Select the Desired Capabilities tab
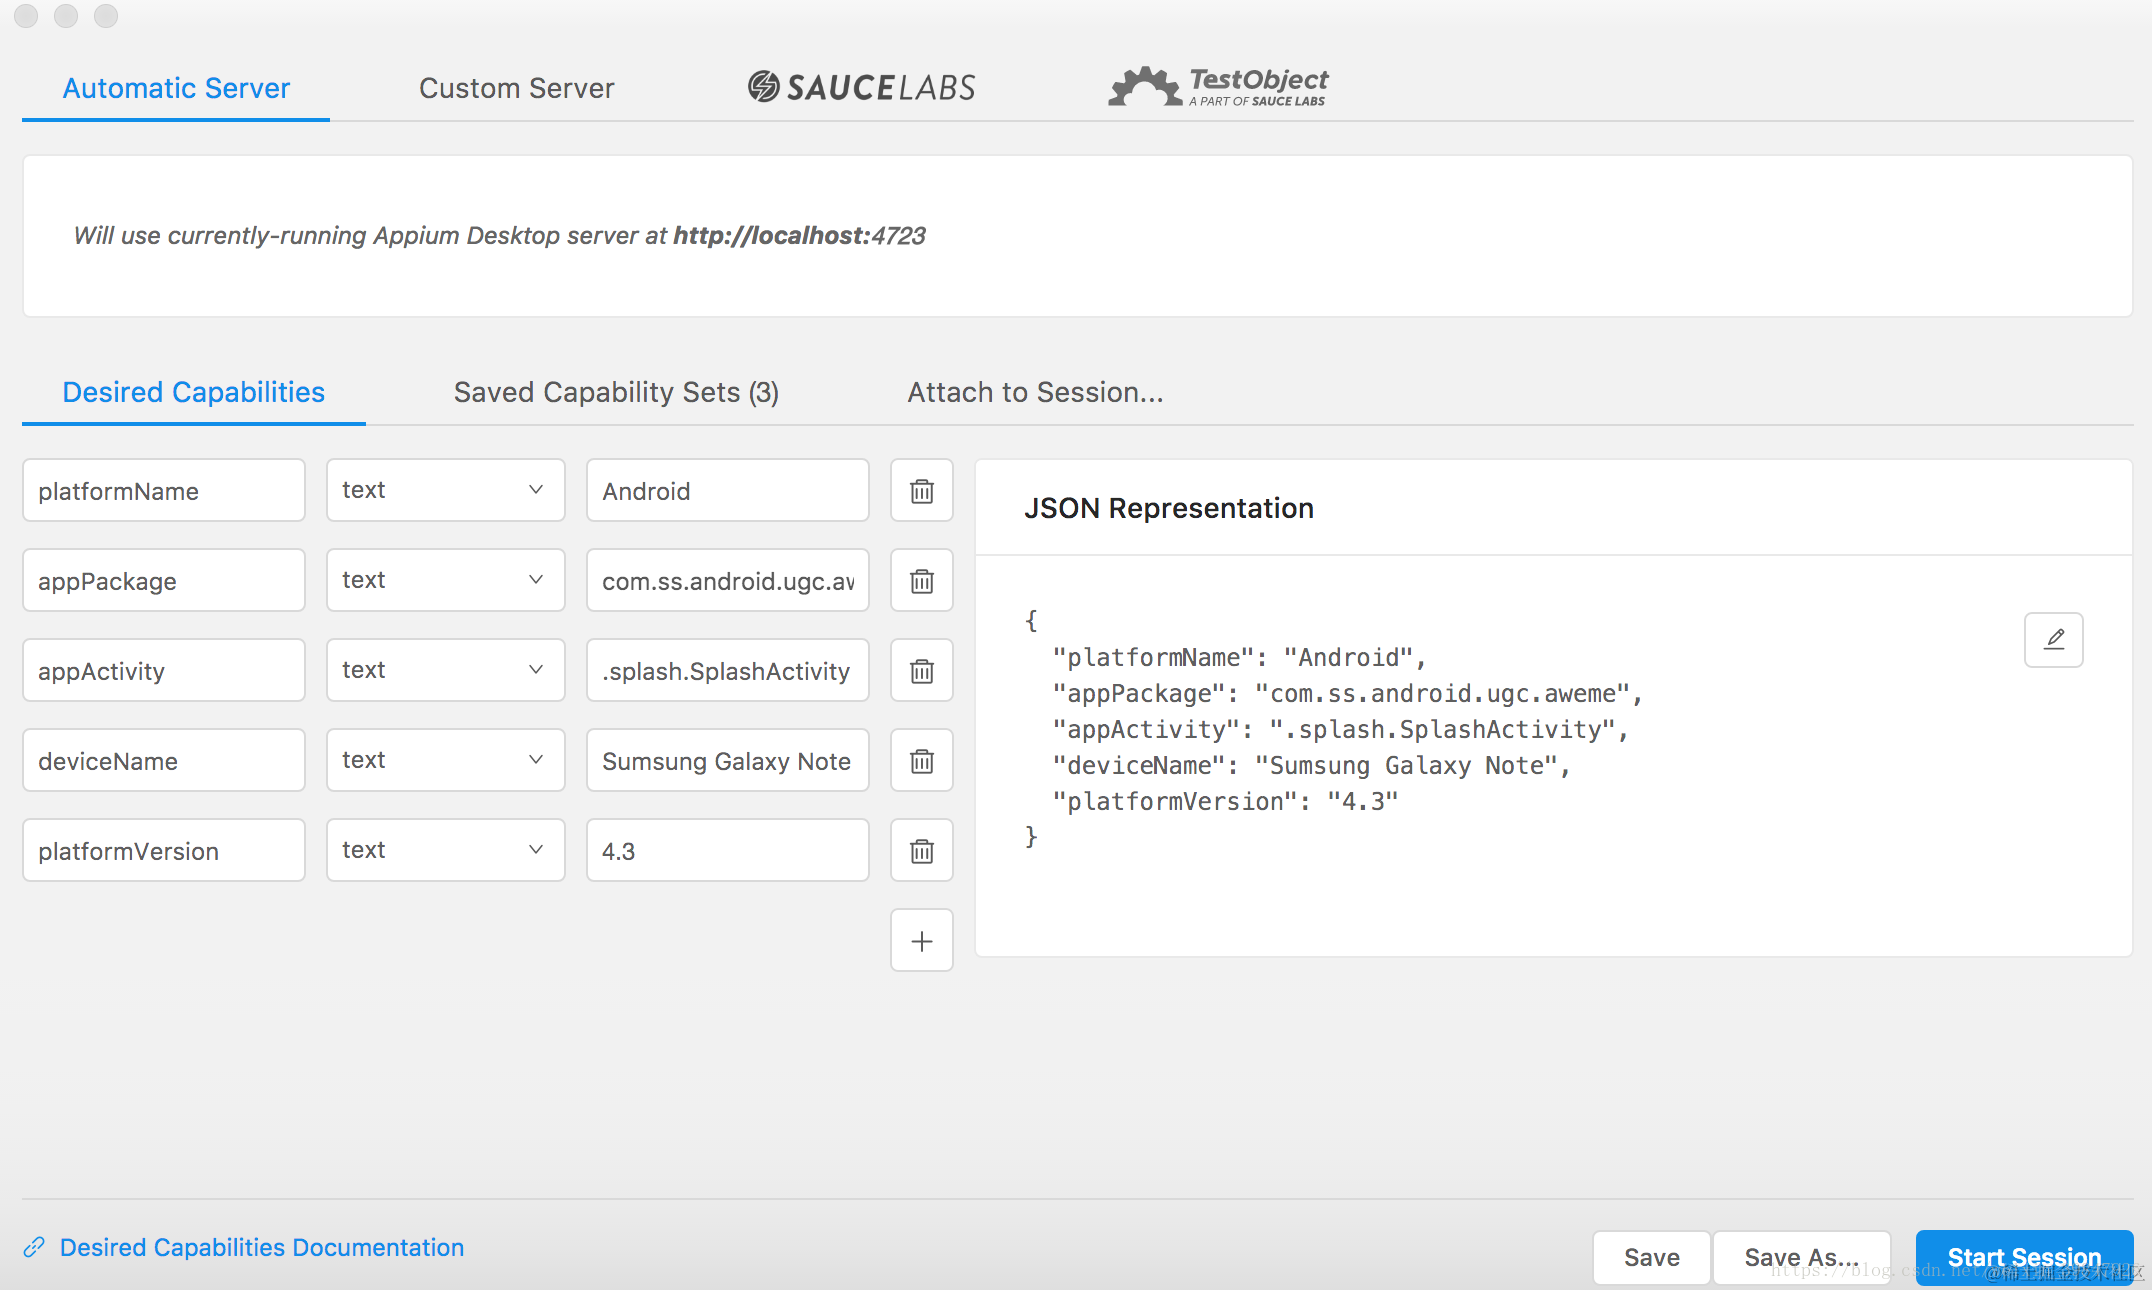Screen dimensions: 2152x1290 pos(193,392)
